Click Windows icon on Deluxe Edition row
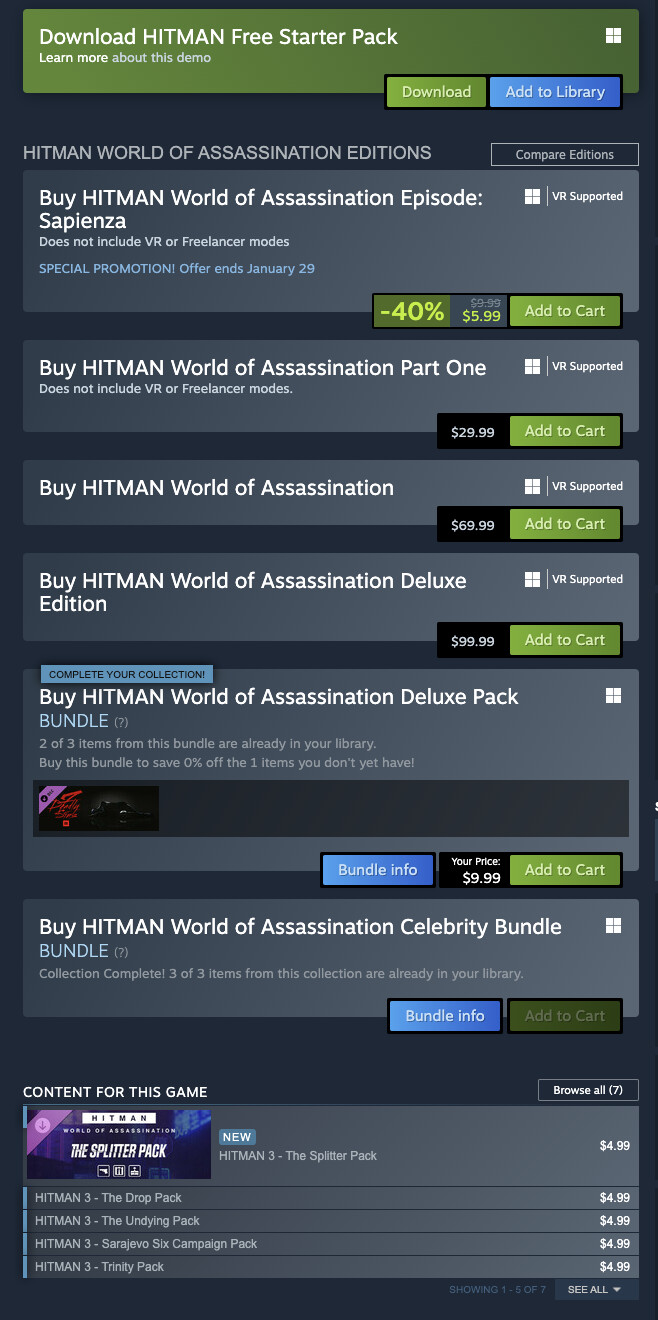The width and height of the screenshot is (658, 1320). tap(533, 580)
